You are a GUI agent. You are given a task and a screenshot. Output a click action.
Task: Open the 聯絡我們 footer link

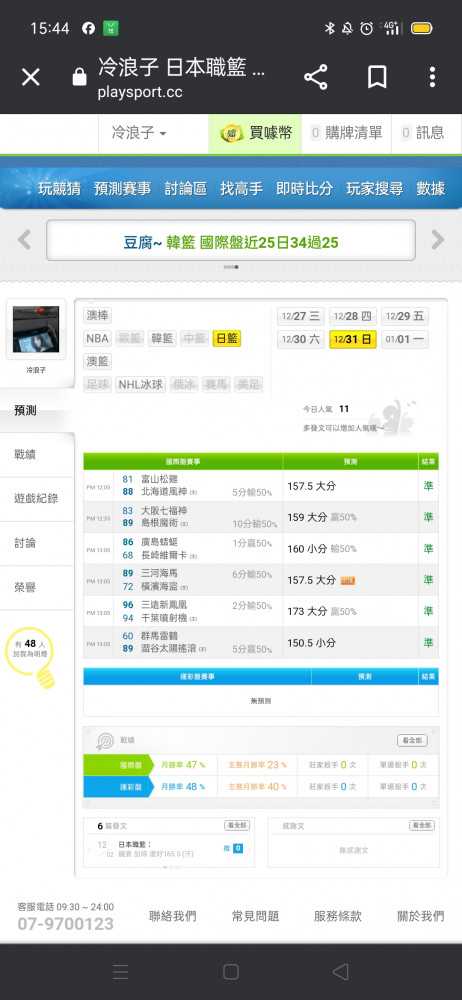click(x=172, y=916)
